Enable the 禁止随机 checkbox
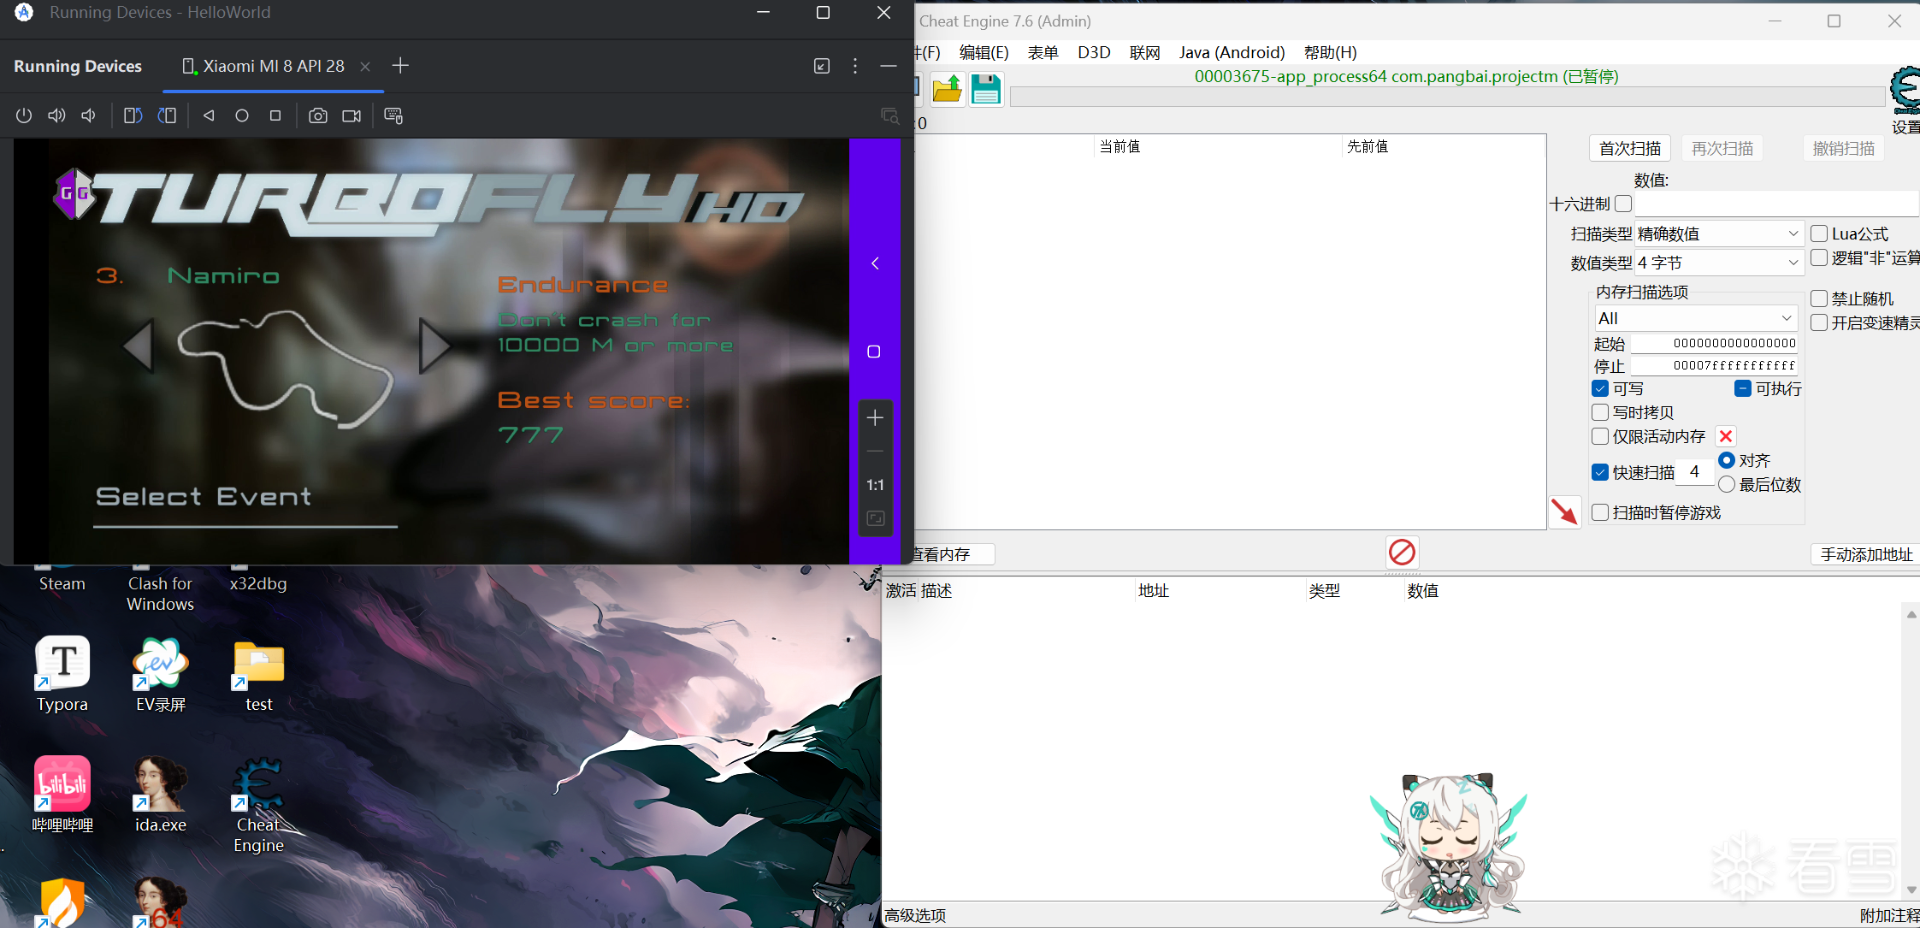Image resolution: width=1920 pixels, height=928 pixels. point(1819,299)
